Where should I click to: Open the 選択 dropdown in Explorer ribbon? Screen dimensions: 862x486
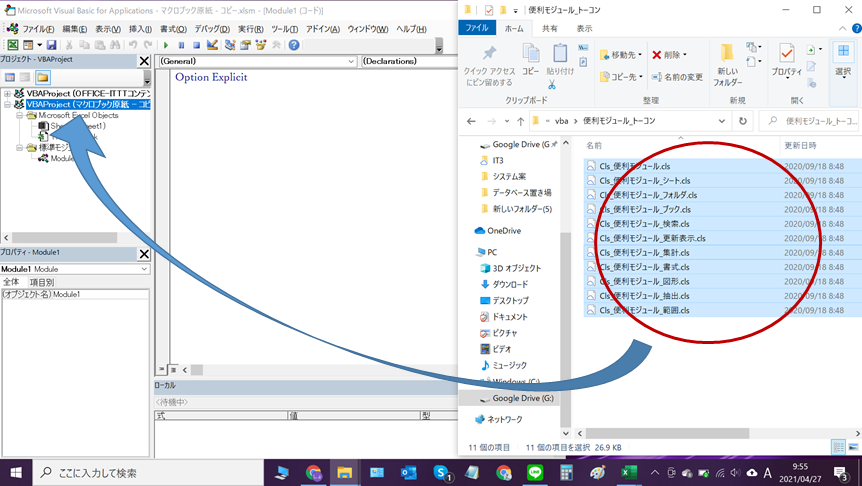coord(843,59)
